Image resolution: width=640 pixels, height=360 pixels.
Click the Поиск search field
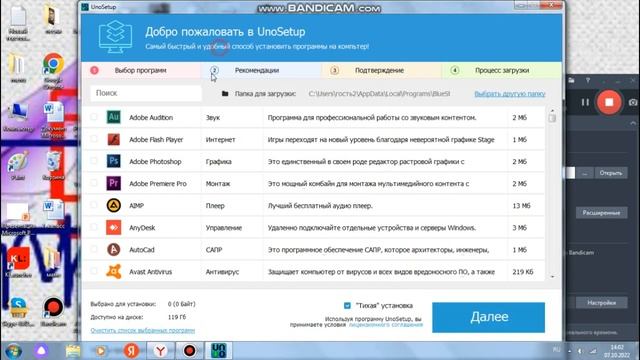[x=146, y=93]
